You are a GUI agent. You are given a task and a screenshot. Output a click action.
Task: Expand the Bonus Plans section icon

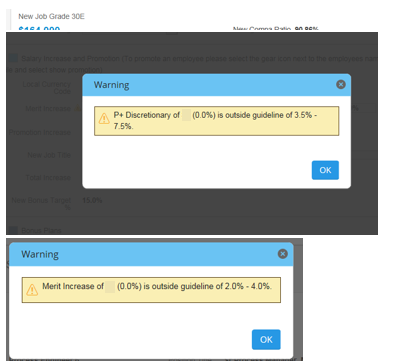click(13, 230)
